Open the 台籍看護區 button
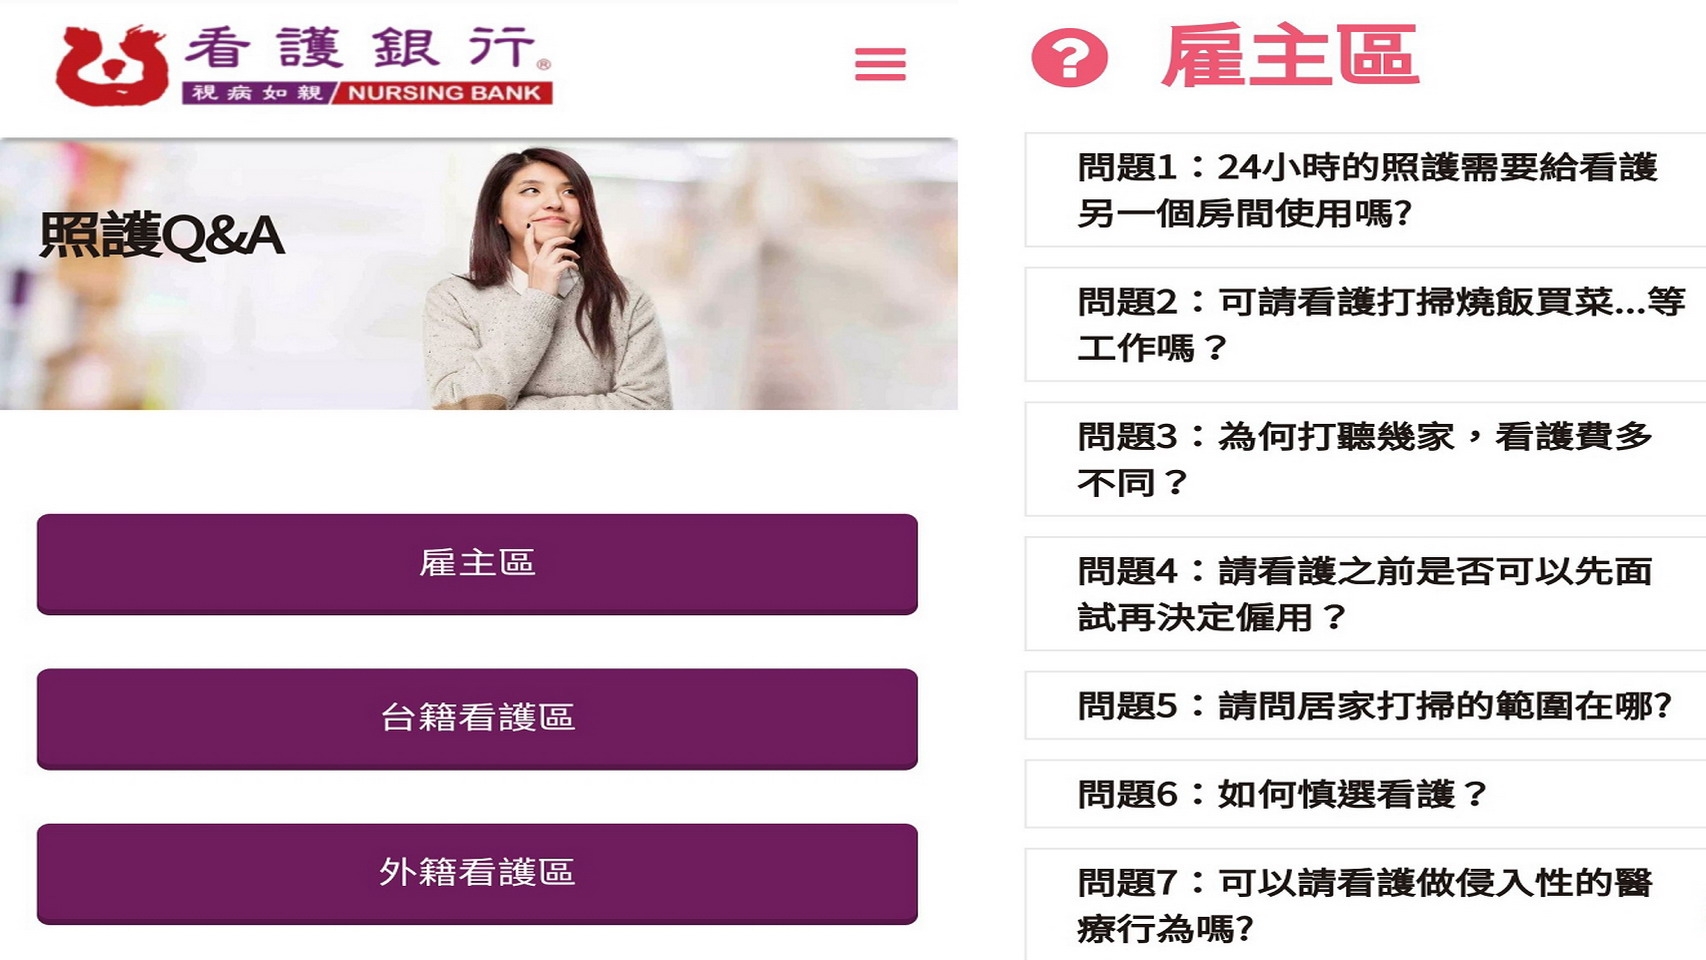The image size is (1706, 960). point(477,718)
